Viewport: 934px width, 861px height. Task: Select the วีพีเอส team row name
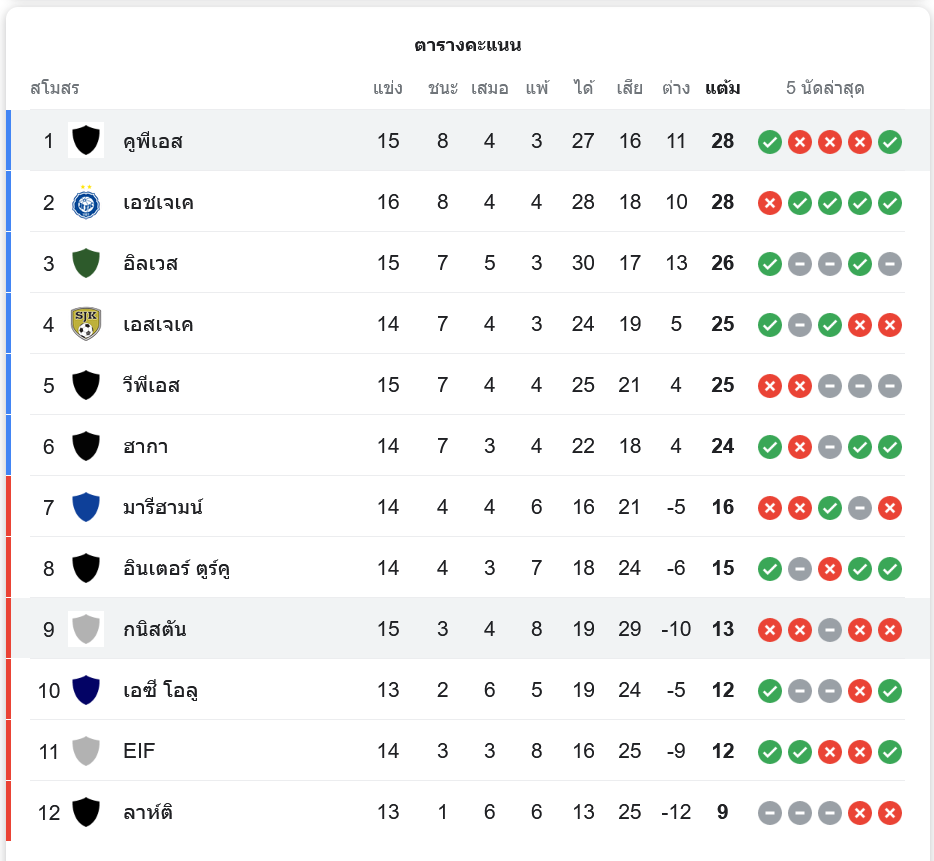point(151,386)
